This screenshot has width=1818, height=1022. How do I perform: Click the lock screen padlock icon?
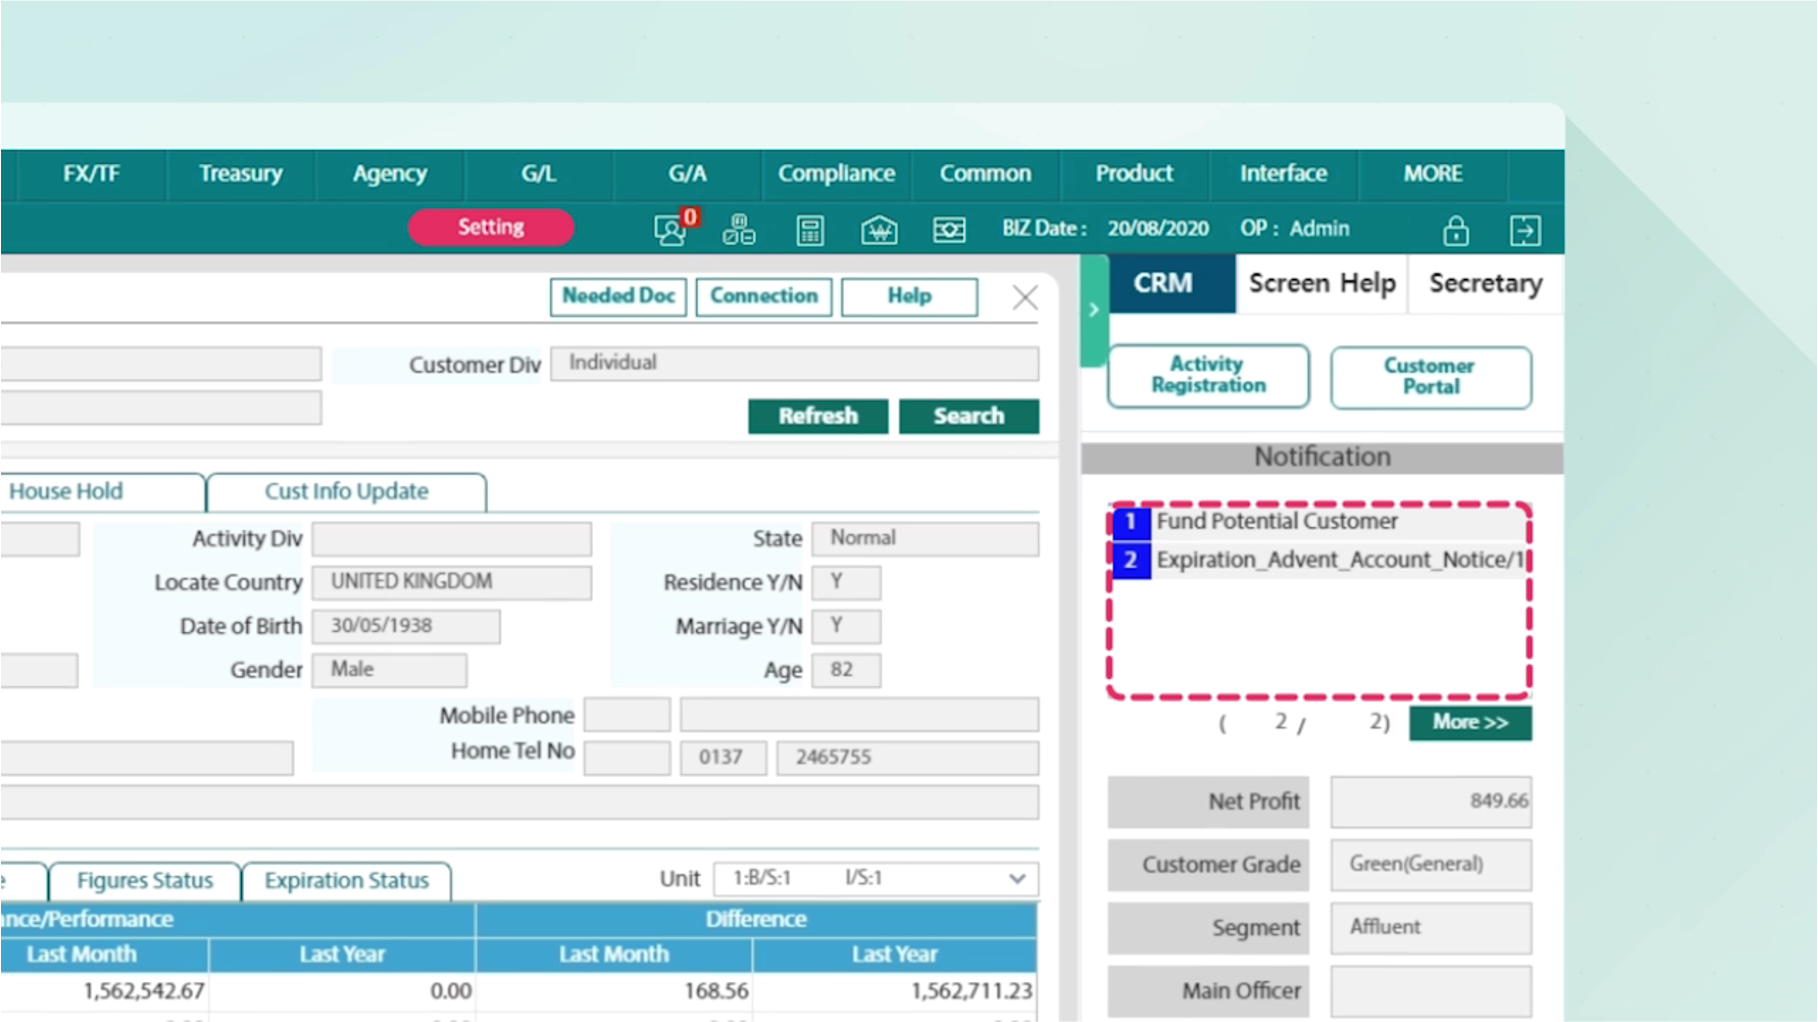pyautogui.click(x=1456, y=230)
